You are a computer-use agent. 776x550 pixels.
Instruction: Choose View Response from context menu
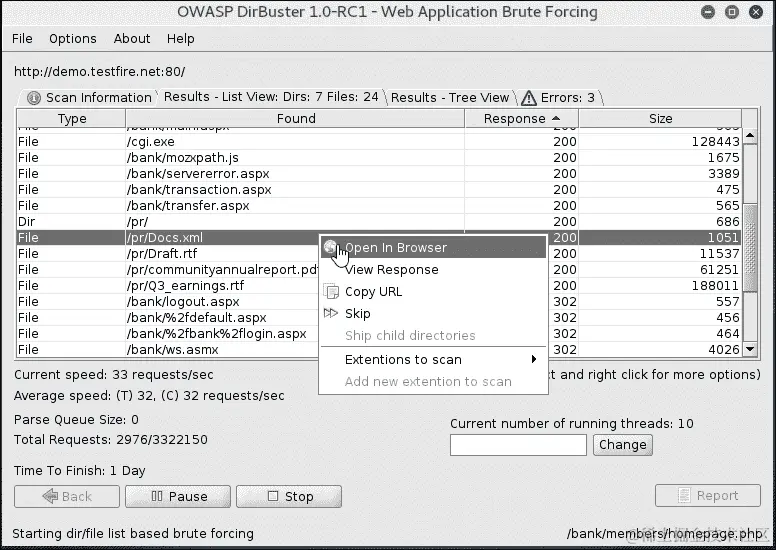(434, 270)
